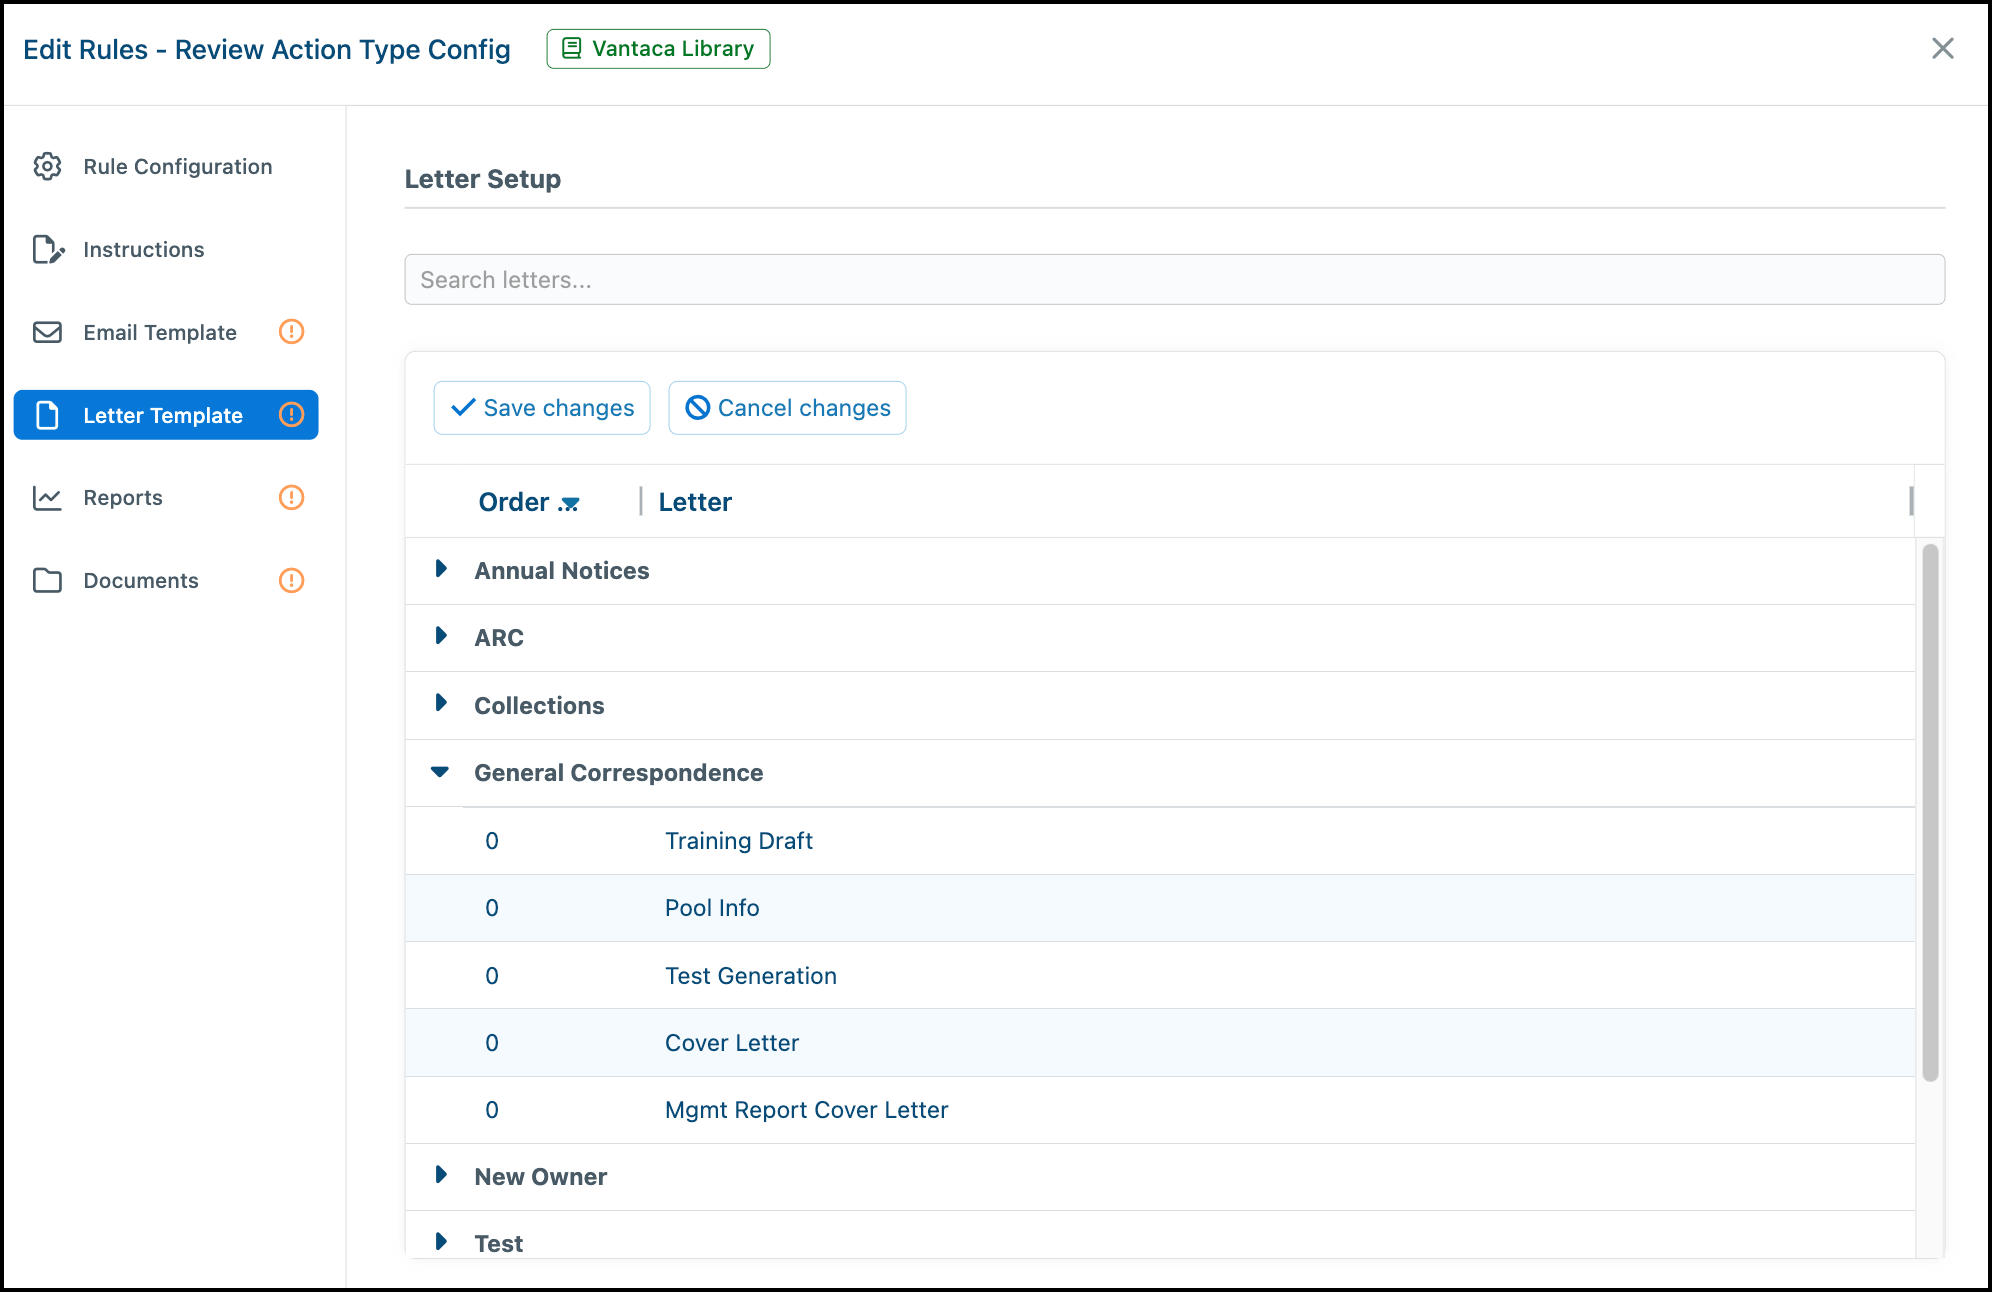Click the order value for Cover Letter
Viewport: 1992px width, 1292px height.
click(492, 1043)
